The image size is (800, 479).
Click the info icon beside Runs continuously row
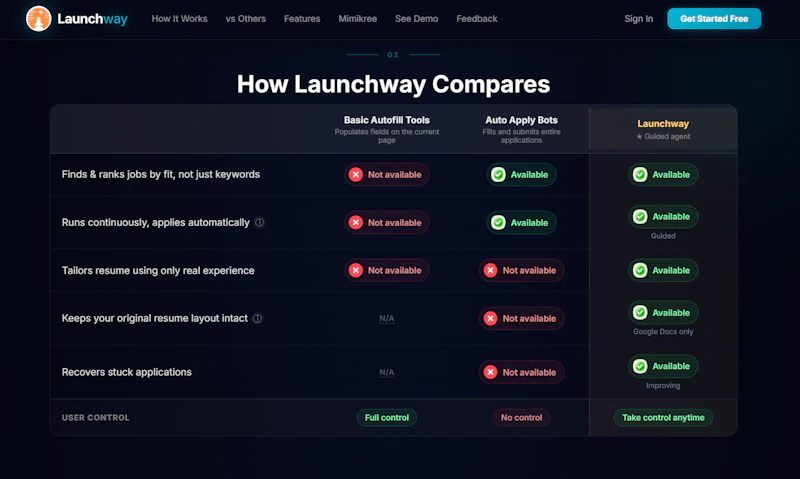point(260,222)
